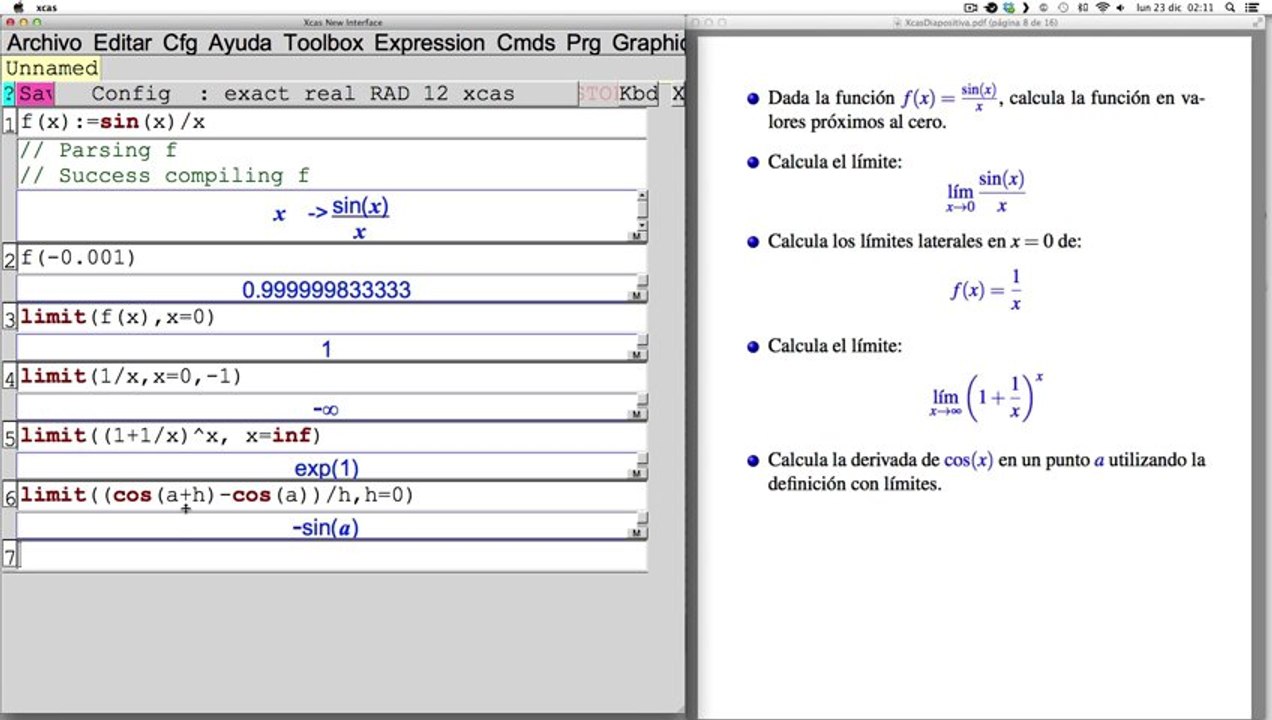Click the pink Save button
The width and height of the screenshot is (1272, 720).
(x=35, y=94)
